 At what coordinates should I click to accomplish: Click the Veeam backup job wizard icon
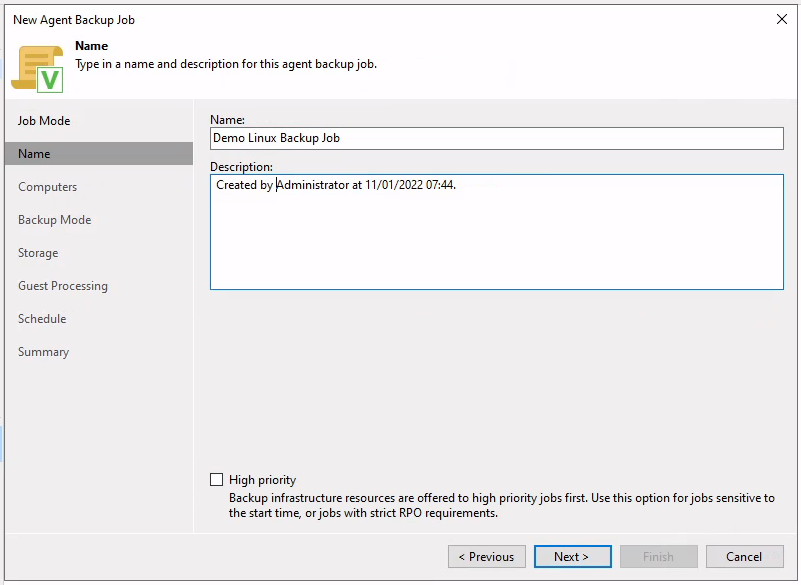pos(38,68)
